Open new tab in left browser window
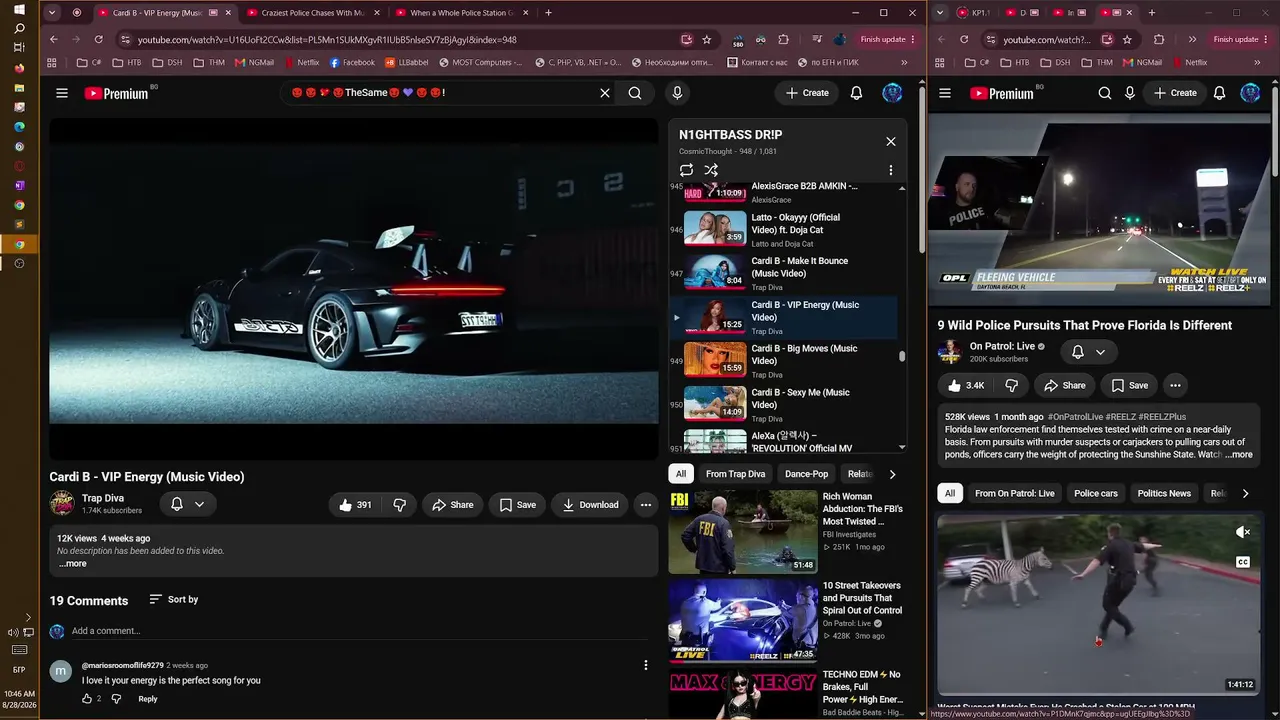 [548, 13]
